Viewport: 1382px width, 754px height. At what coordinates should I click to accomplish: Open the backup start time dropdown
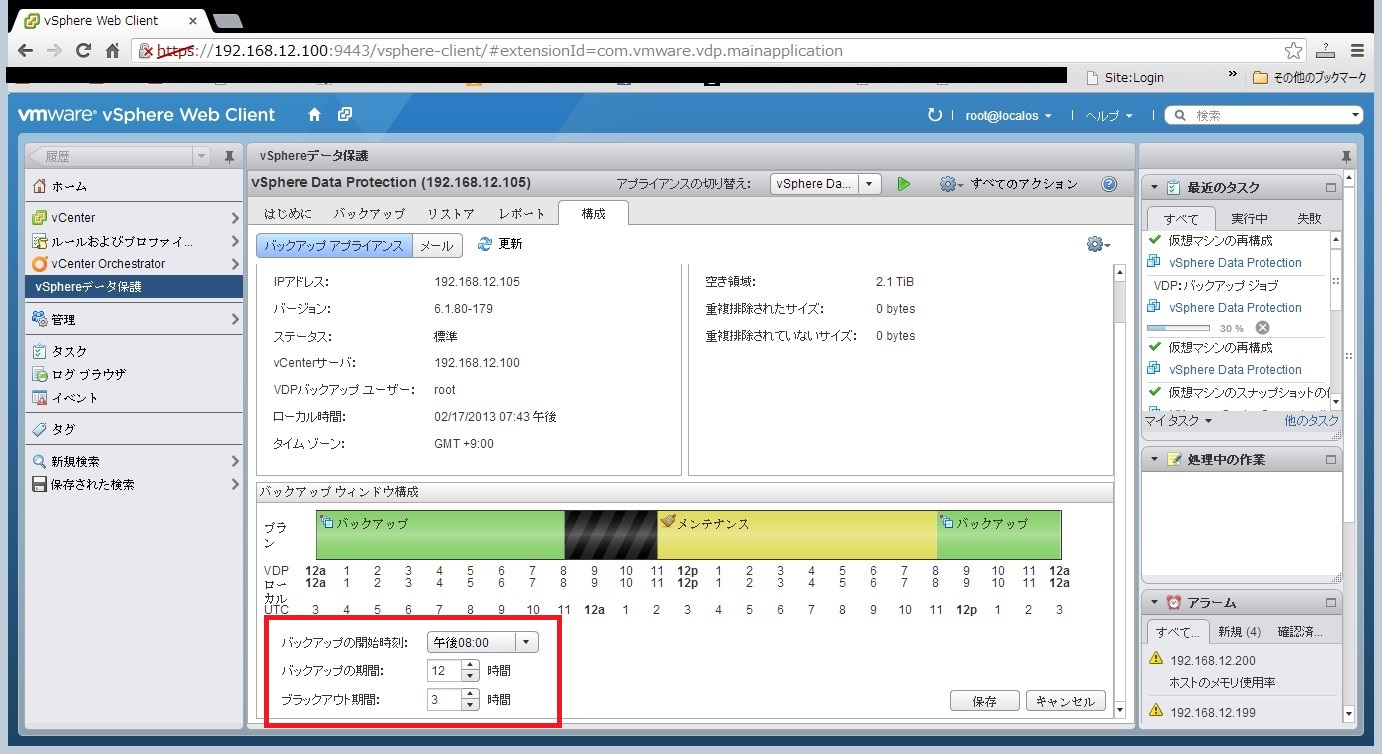coord(483,642)
